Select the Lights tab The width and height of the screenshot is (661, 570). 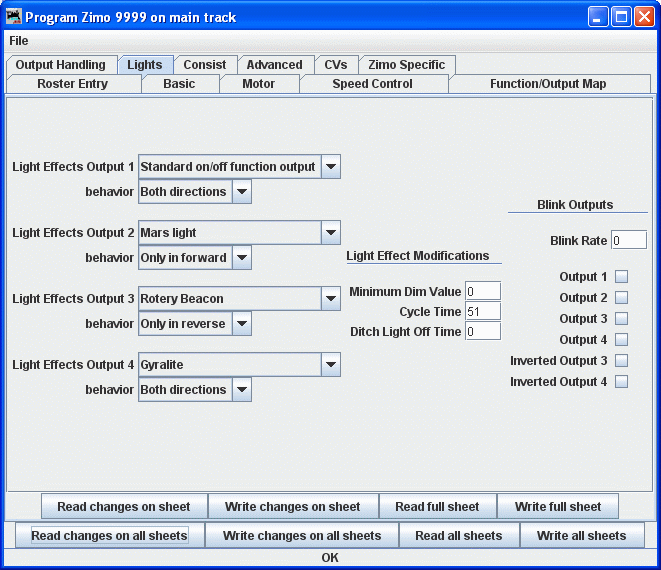(x=145, y=65)
